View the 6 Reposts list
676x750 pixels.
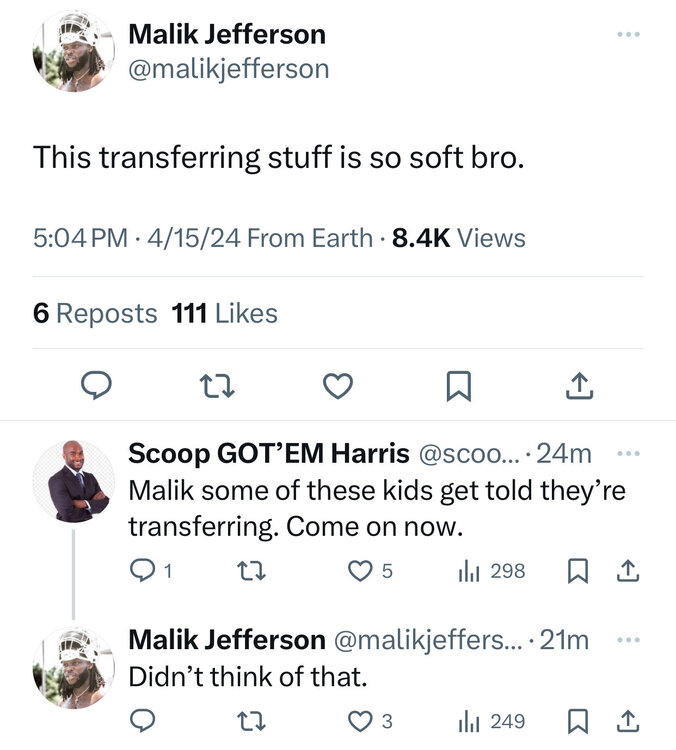(x=95, y=313)
